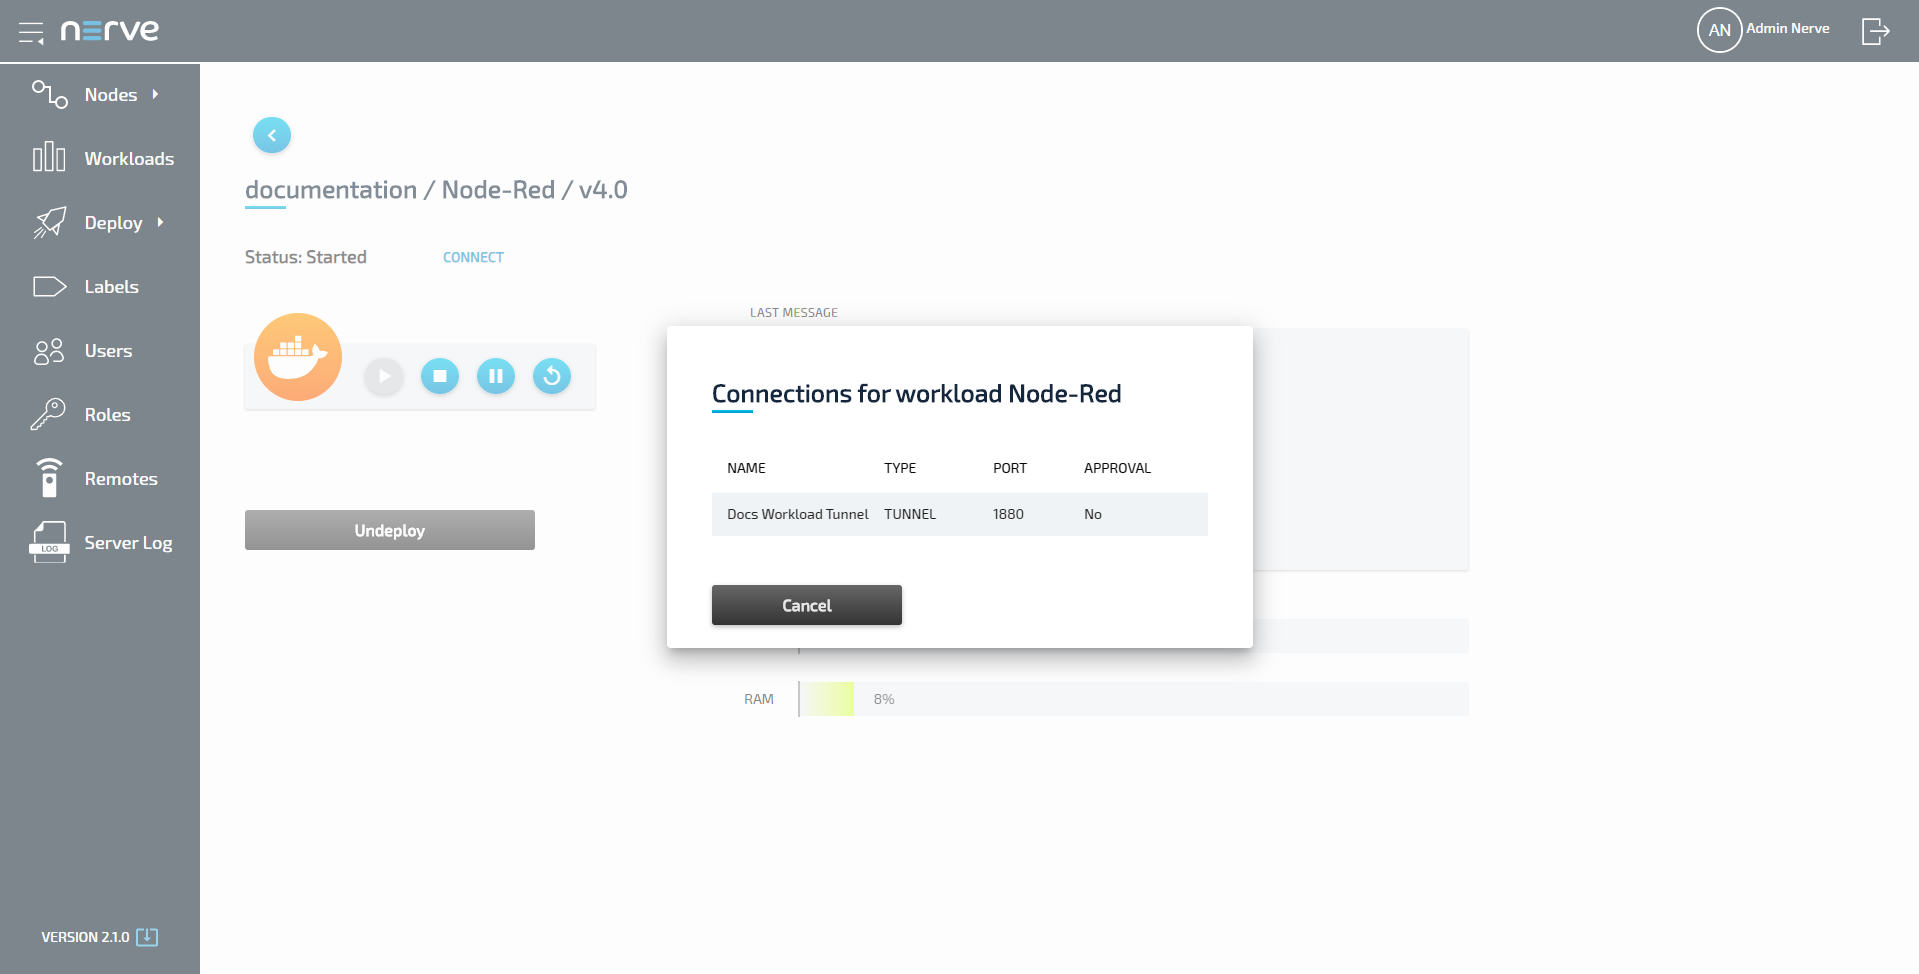Click the version update download icon
1919x974 pixels.
pyautogui.click(x=147, y=937)
